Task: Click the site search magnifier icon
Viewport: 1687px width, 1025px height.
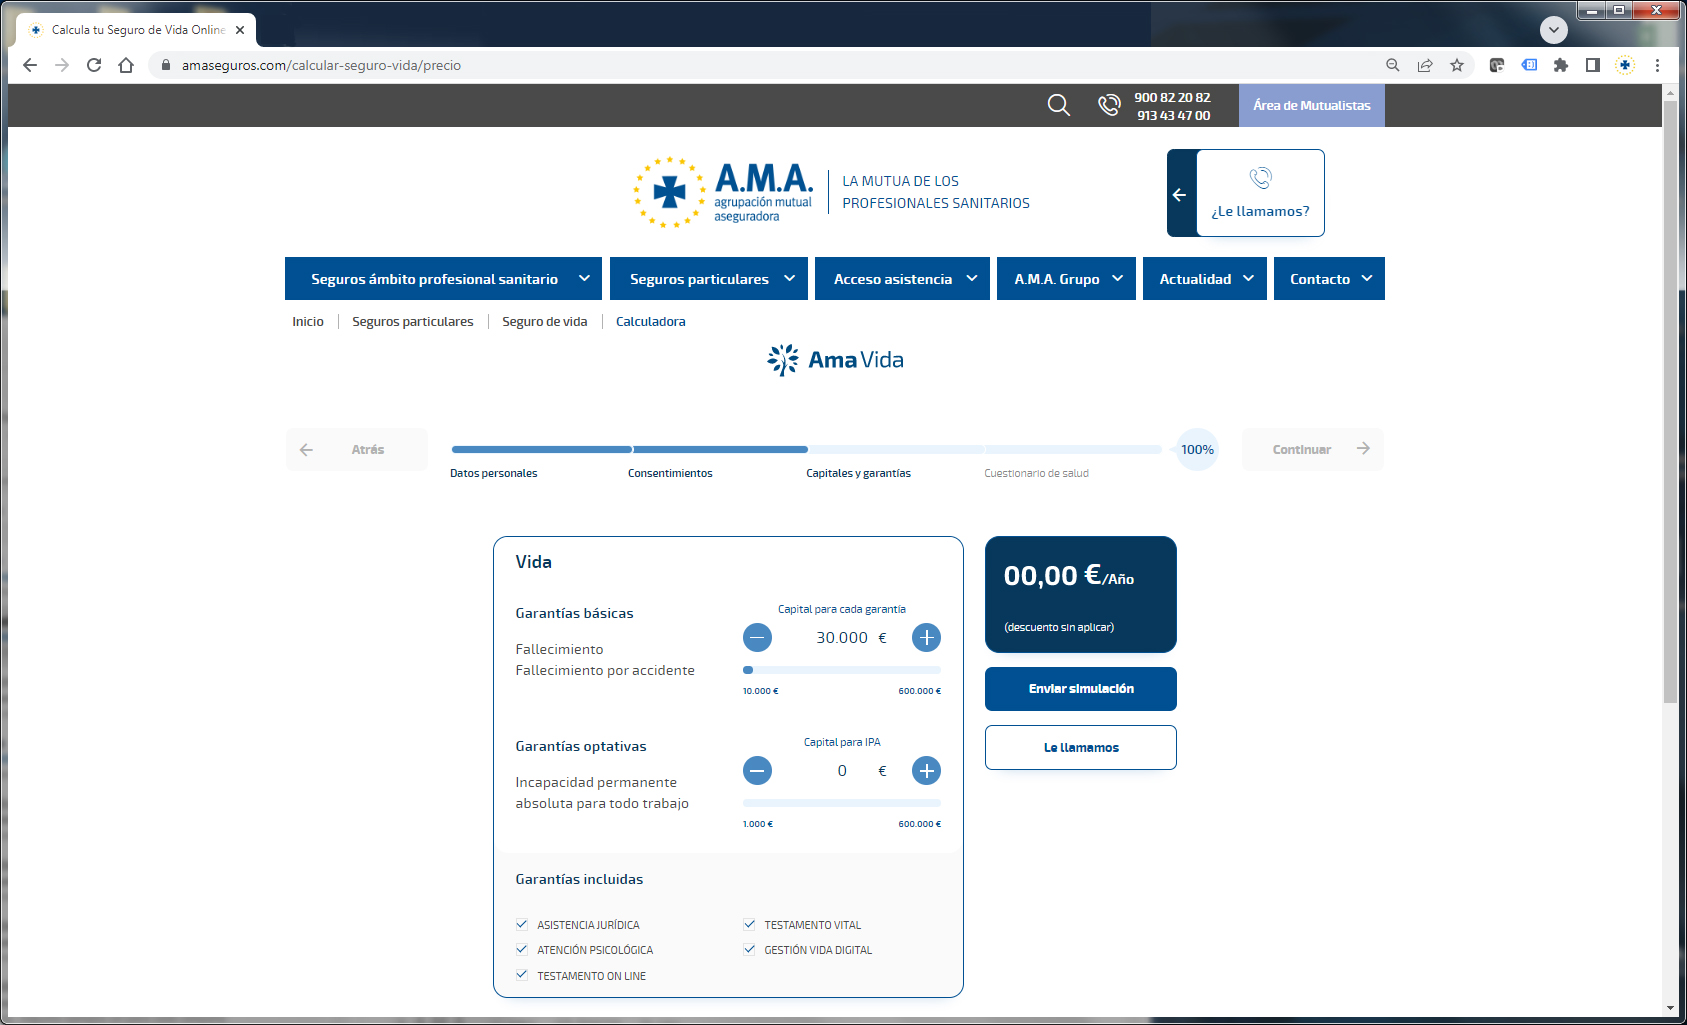Action: coord(1058,105)
